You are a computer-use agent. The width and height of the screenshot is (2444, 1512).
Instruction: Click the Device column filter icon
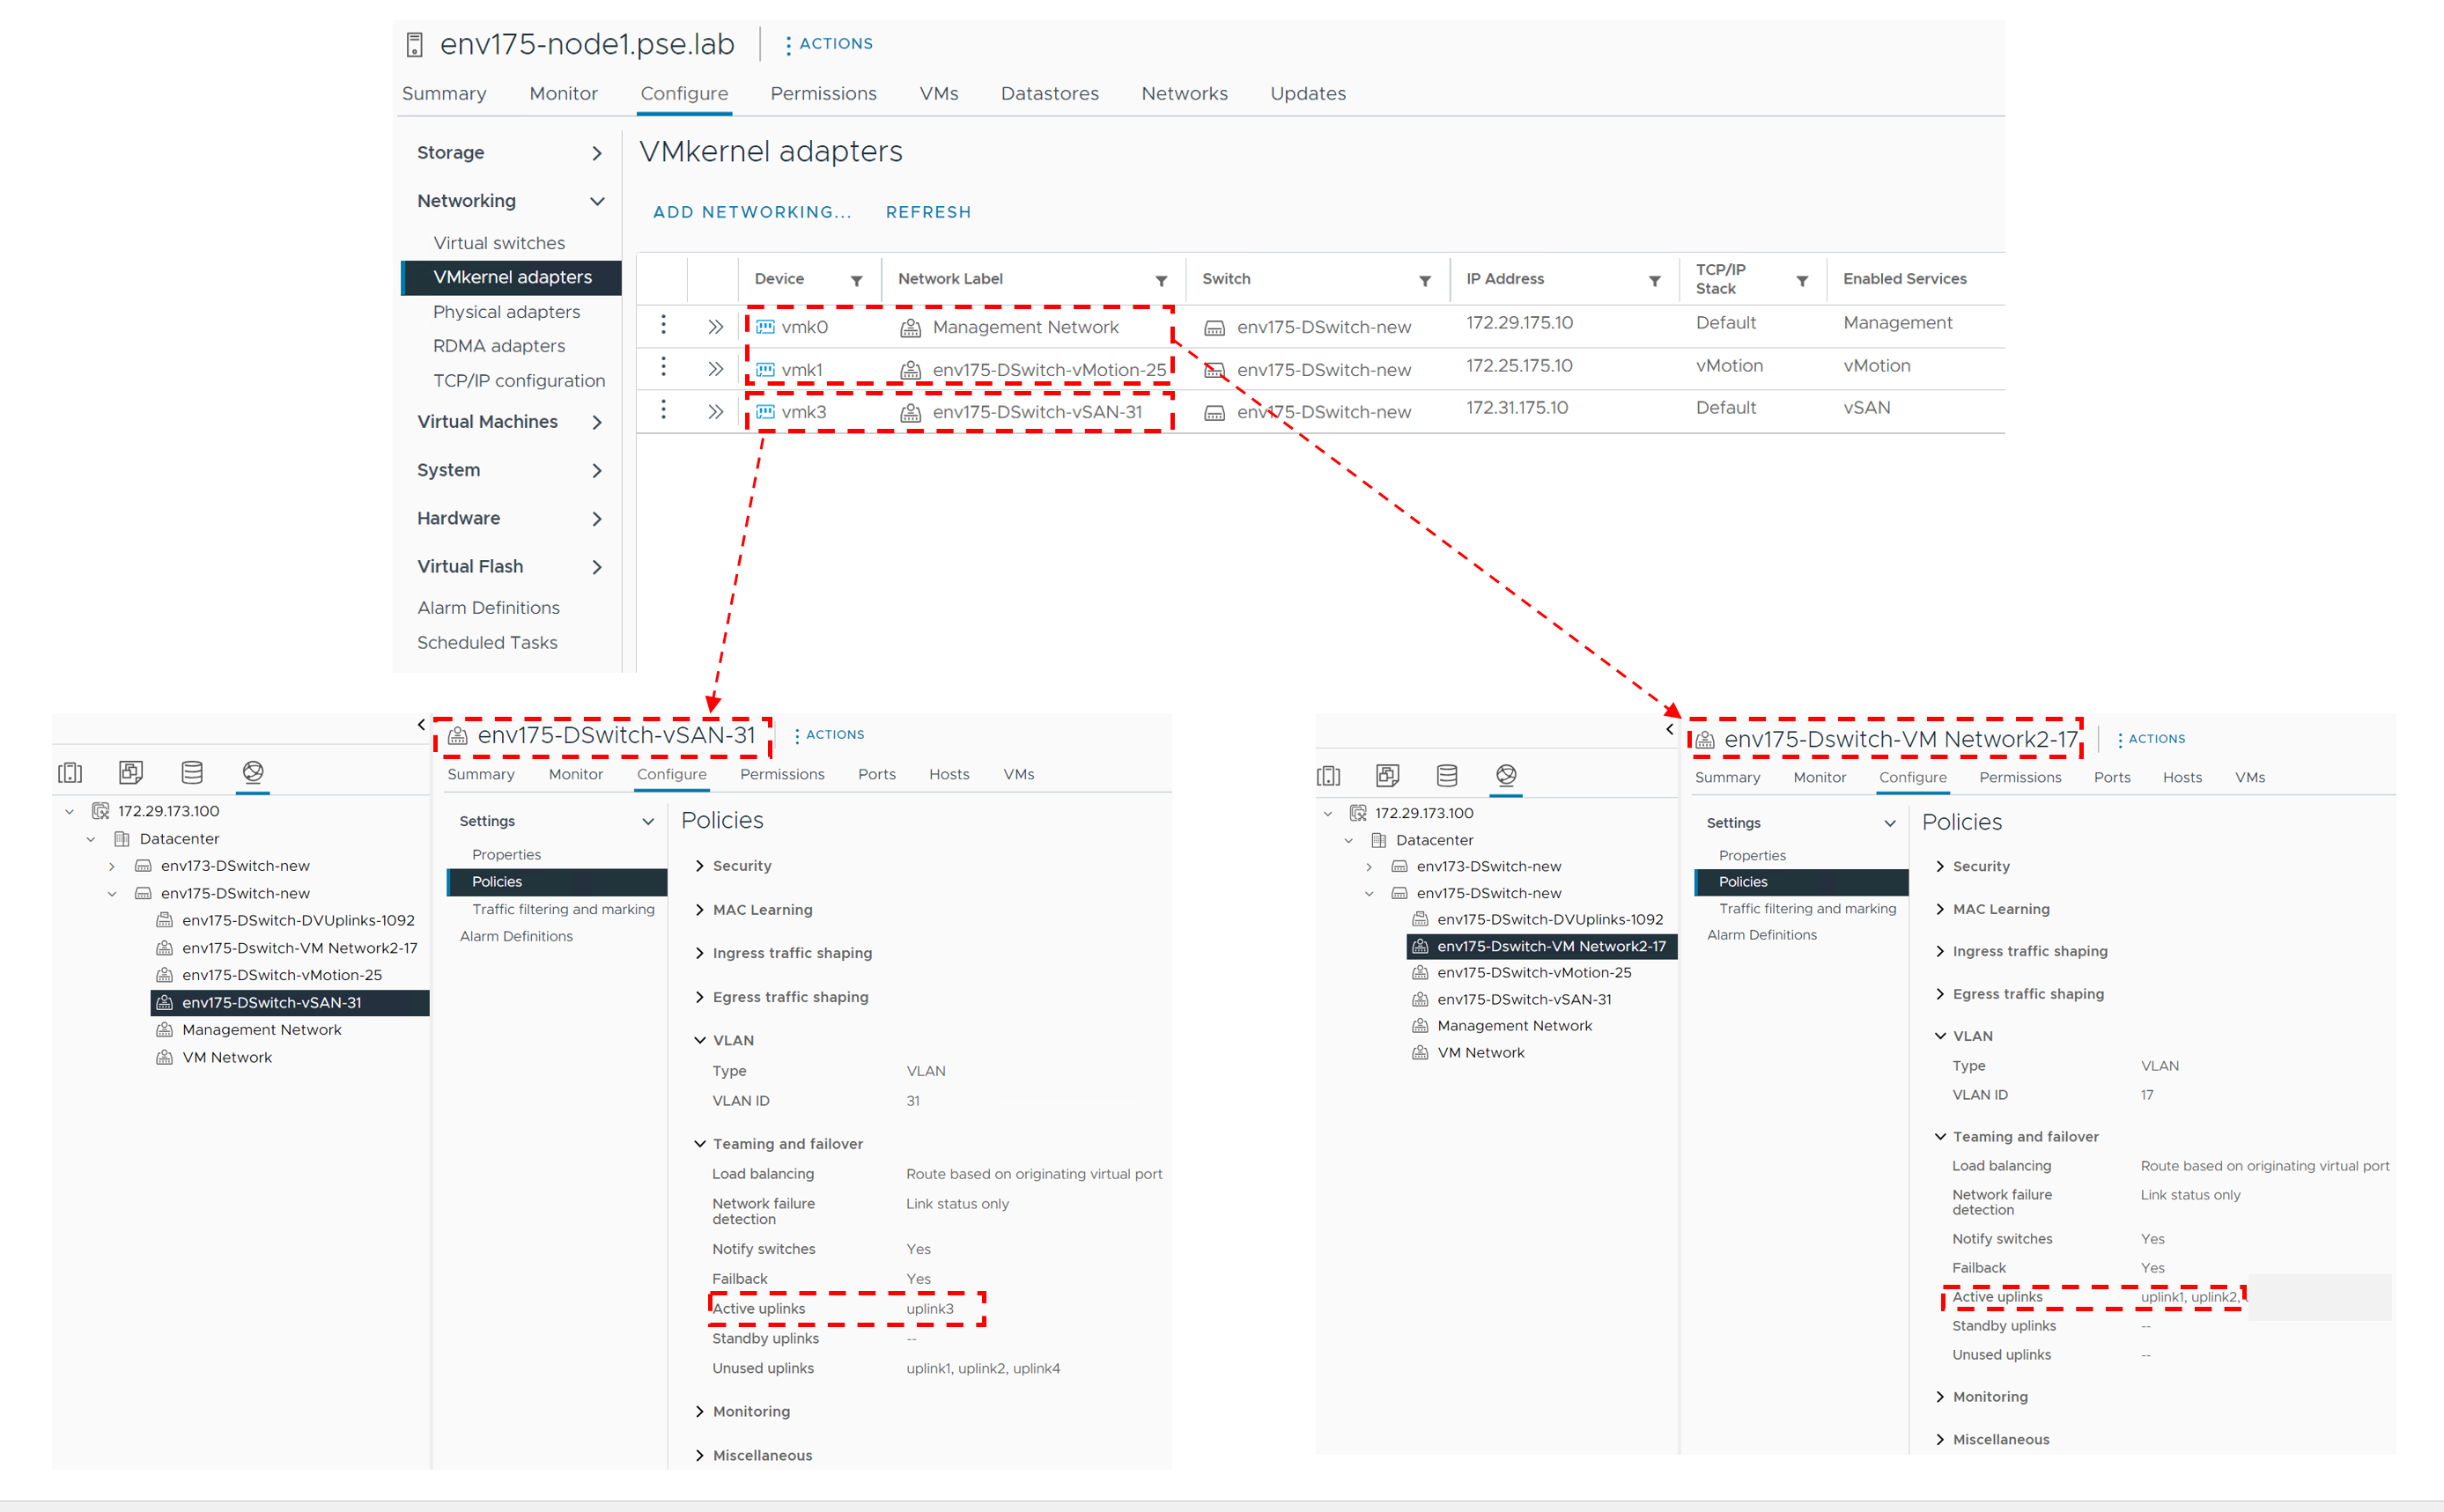pos(856,281)
